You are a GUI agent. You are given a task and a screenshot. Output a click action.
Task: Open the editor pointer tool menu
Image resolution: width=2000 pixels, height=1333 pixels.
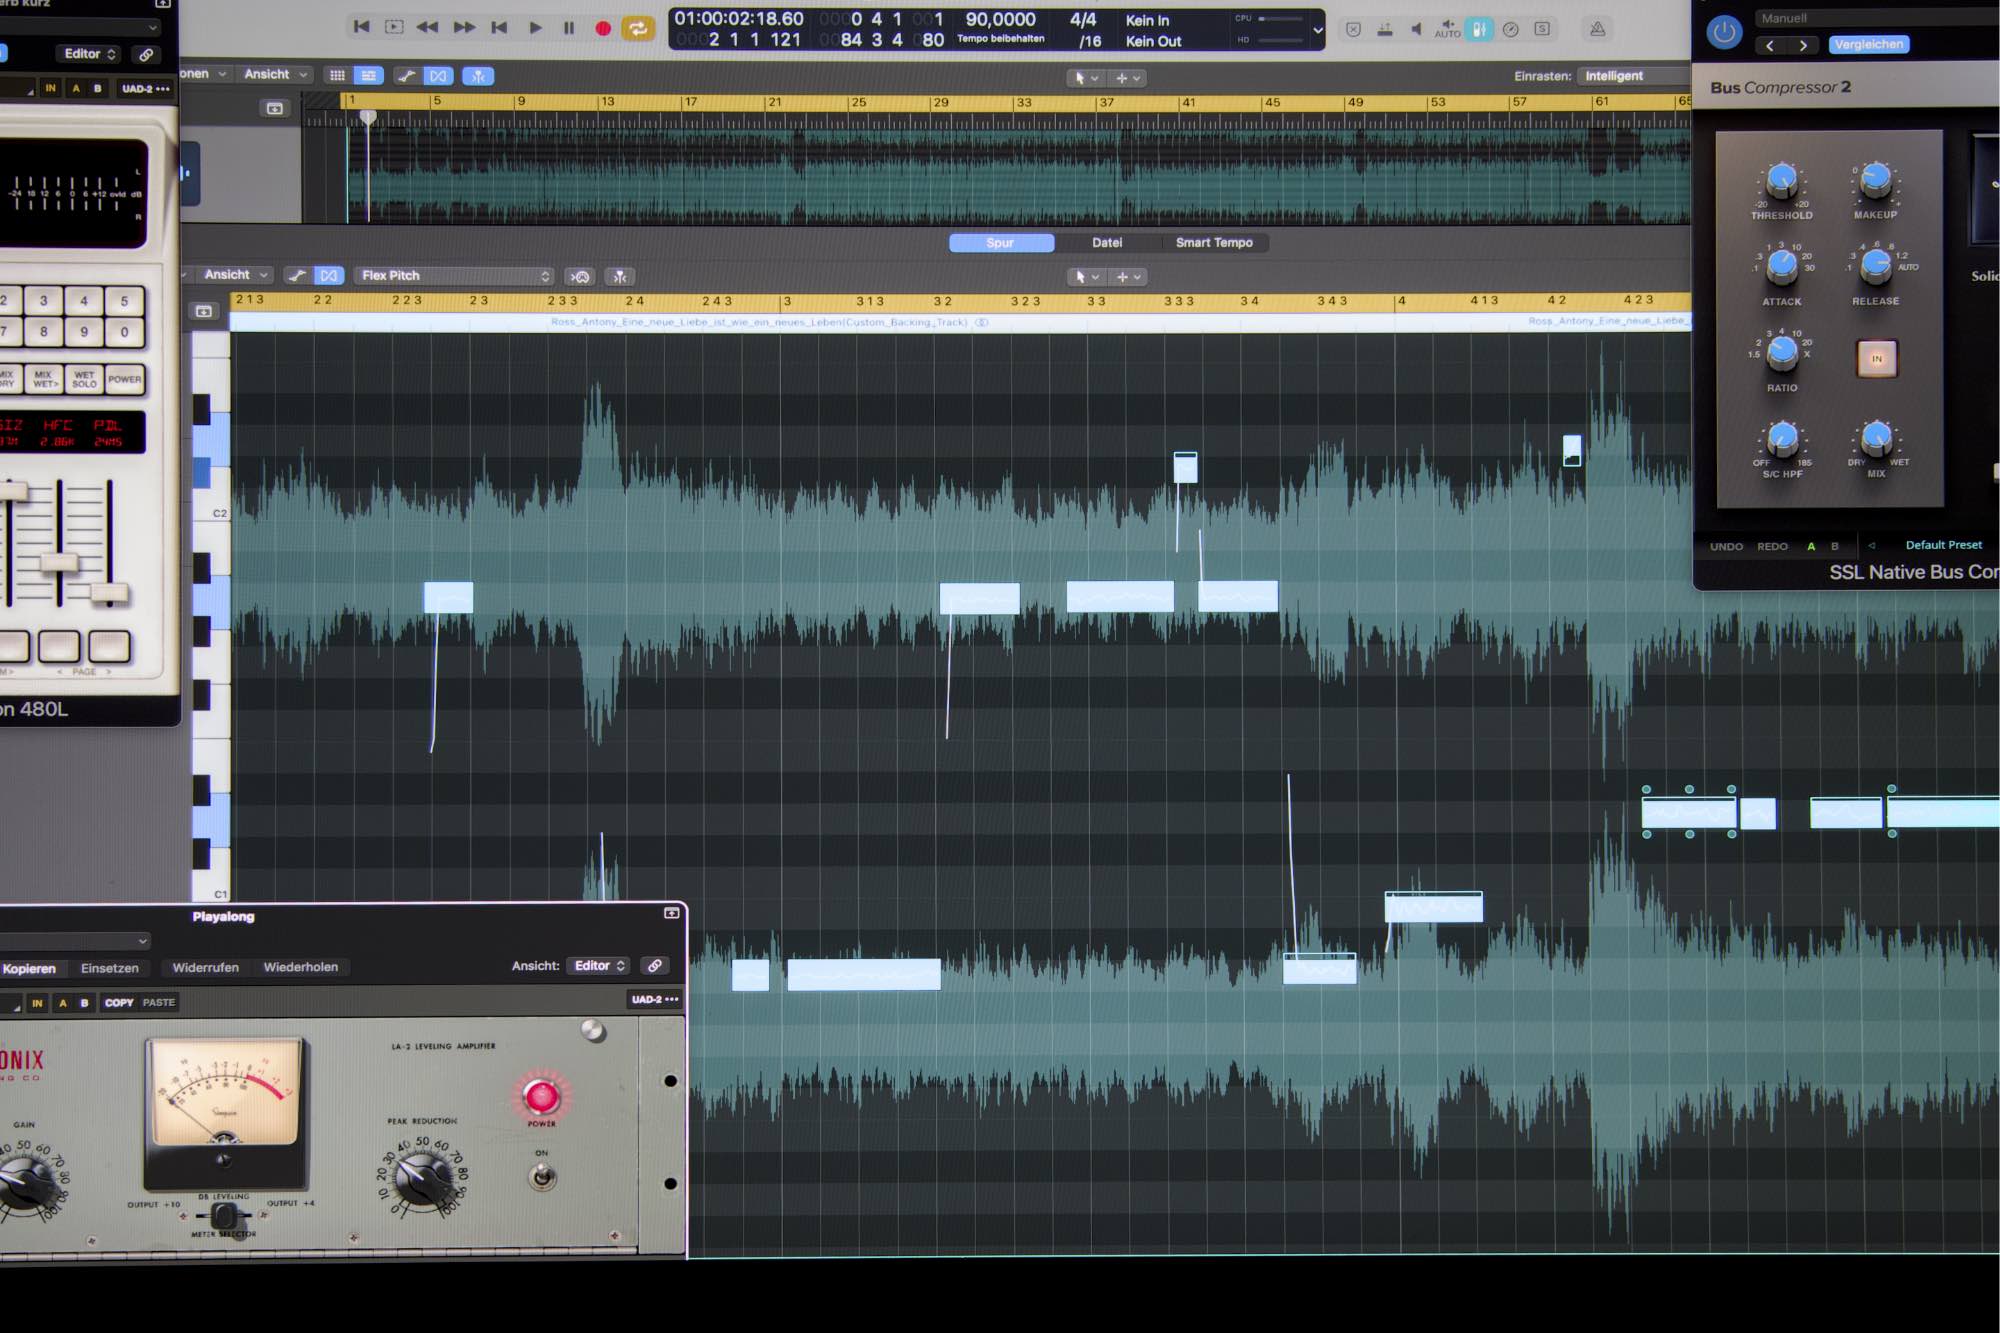[1087, 277]
